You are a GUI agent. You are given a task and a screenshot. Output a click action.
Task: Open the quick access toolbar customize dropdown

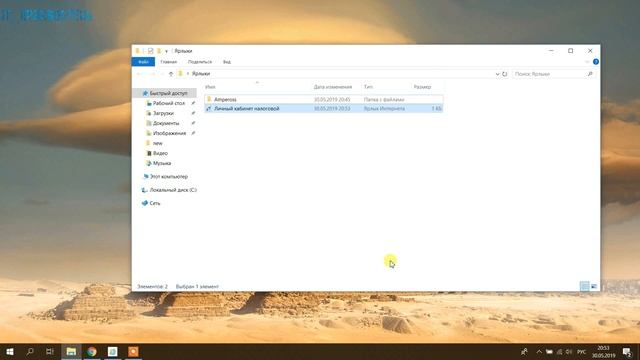pos(166,51)
